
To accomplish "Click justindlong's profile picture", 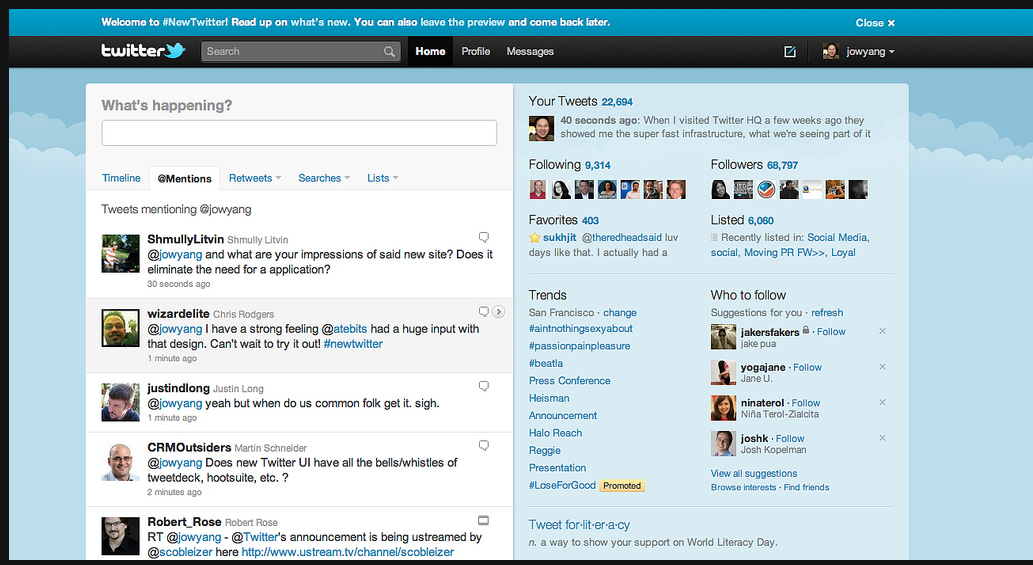I will (121, 402).
